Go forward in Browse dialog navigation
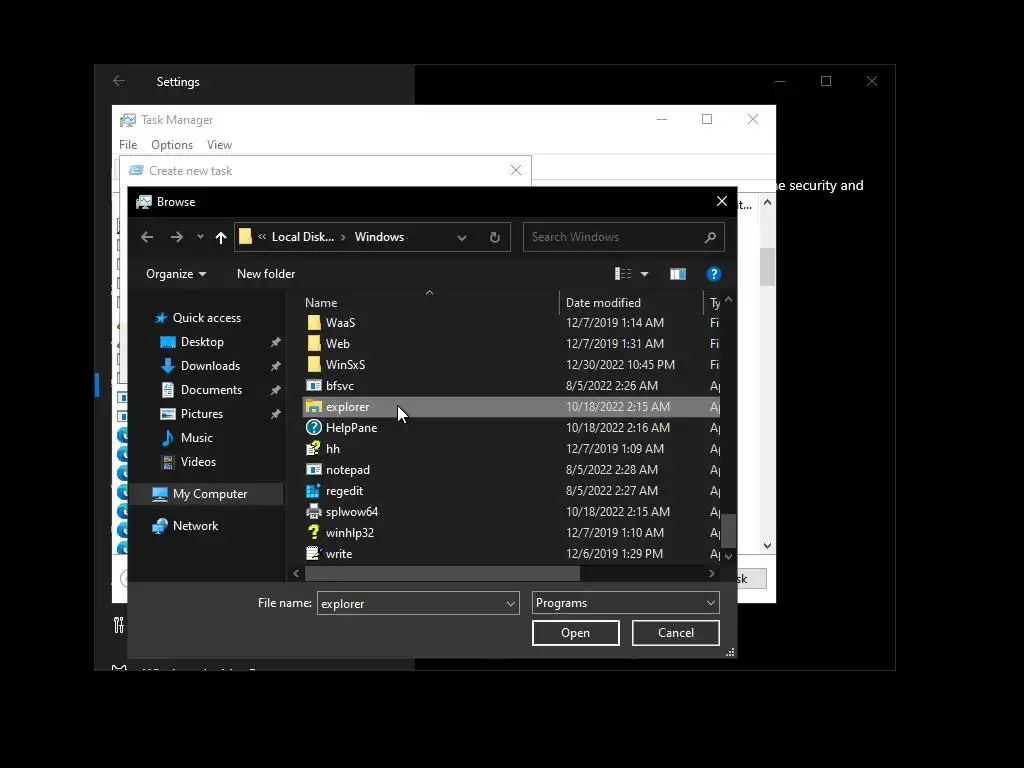This screenshot has height=768, width=1024. [176, 237]
